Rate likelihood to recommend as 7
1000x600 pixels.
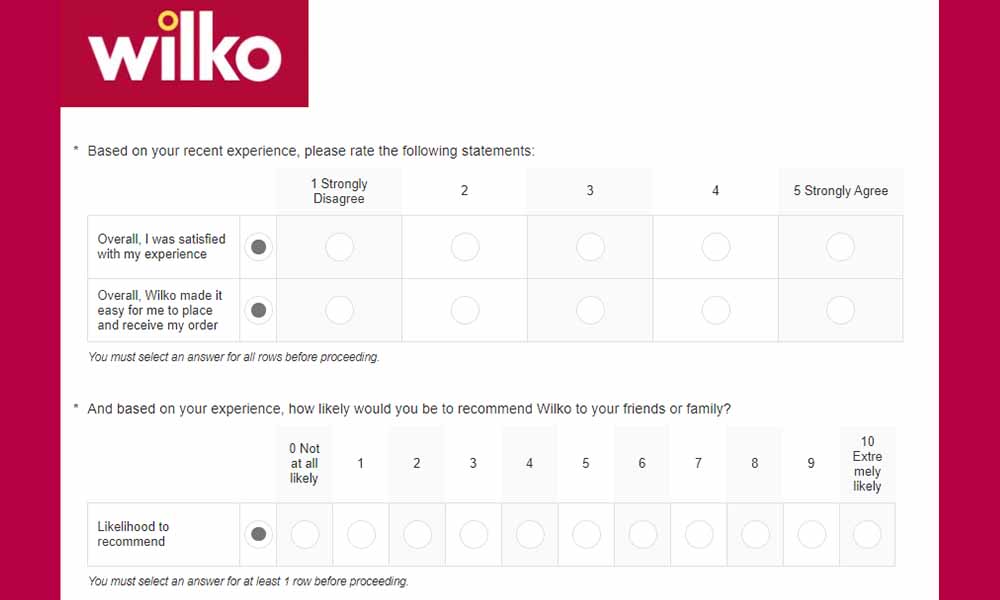tap(699, 534)
